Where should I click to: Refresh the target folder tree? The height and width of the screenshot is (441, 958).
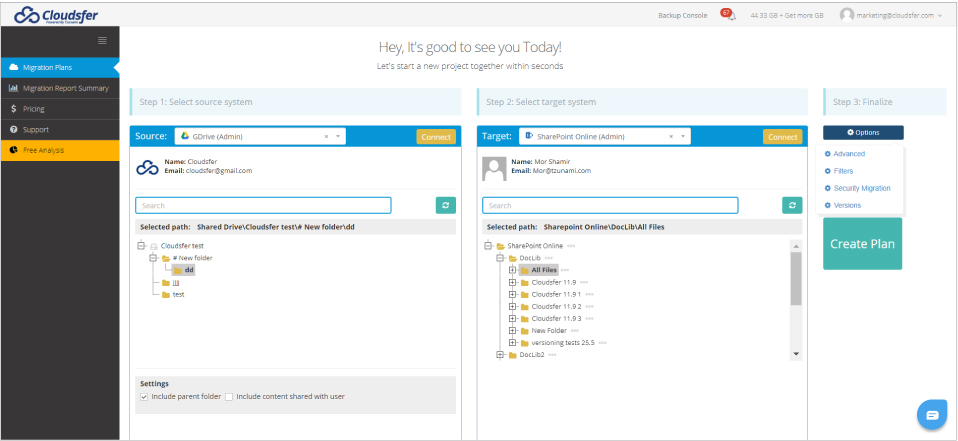(792, 205)
